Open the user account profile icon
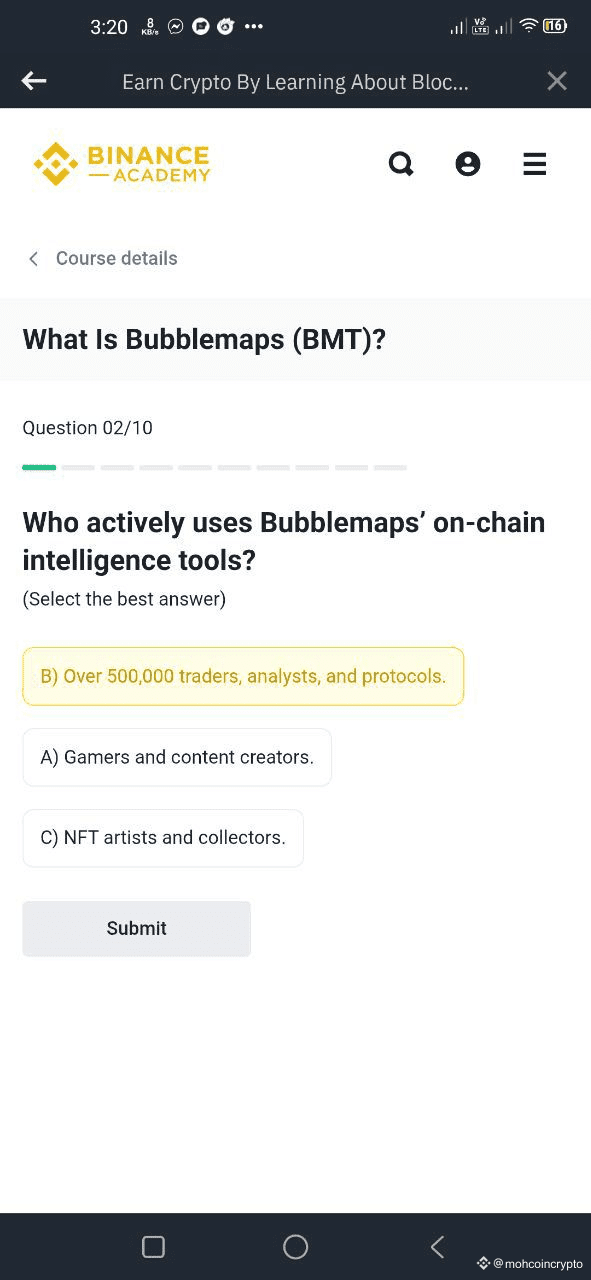Screen dimensions: 591x1280 (x=468, y=164)
